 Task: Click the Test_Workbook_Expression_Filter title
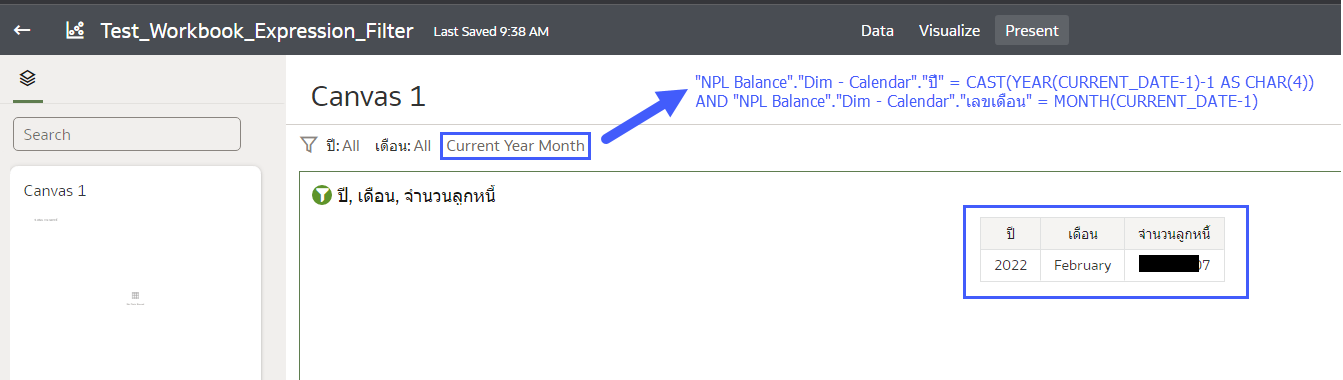pos(257,30)
